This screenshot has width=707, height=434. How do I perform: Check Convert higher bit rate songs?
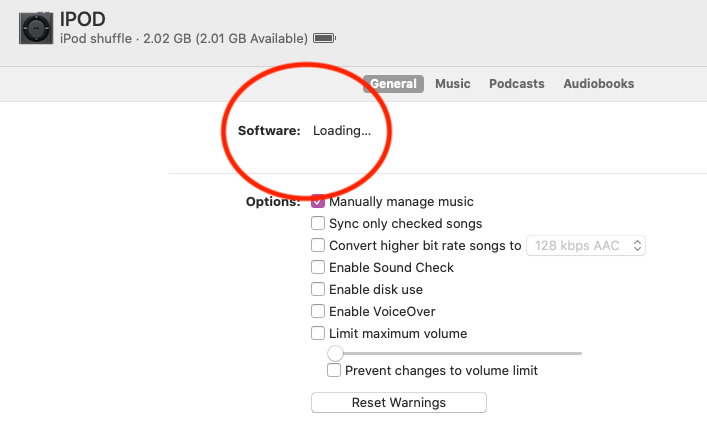(x=318, y=245)
